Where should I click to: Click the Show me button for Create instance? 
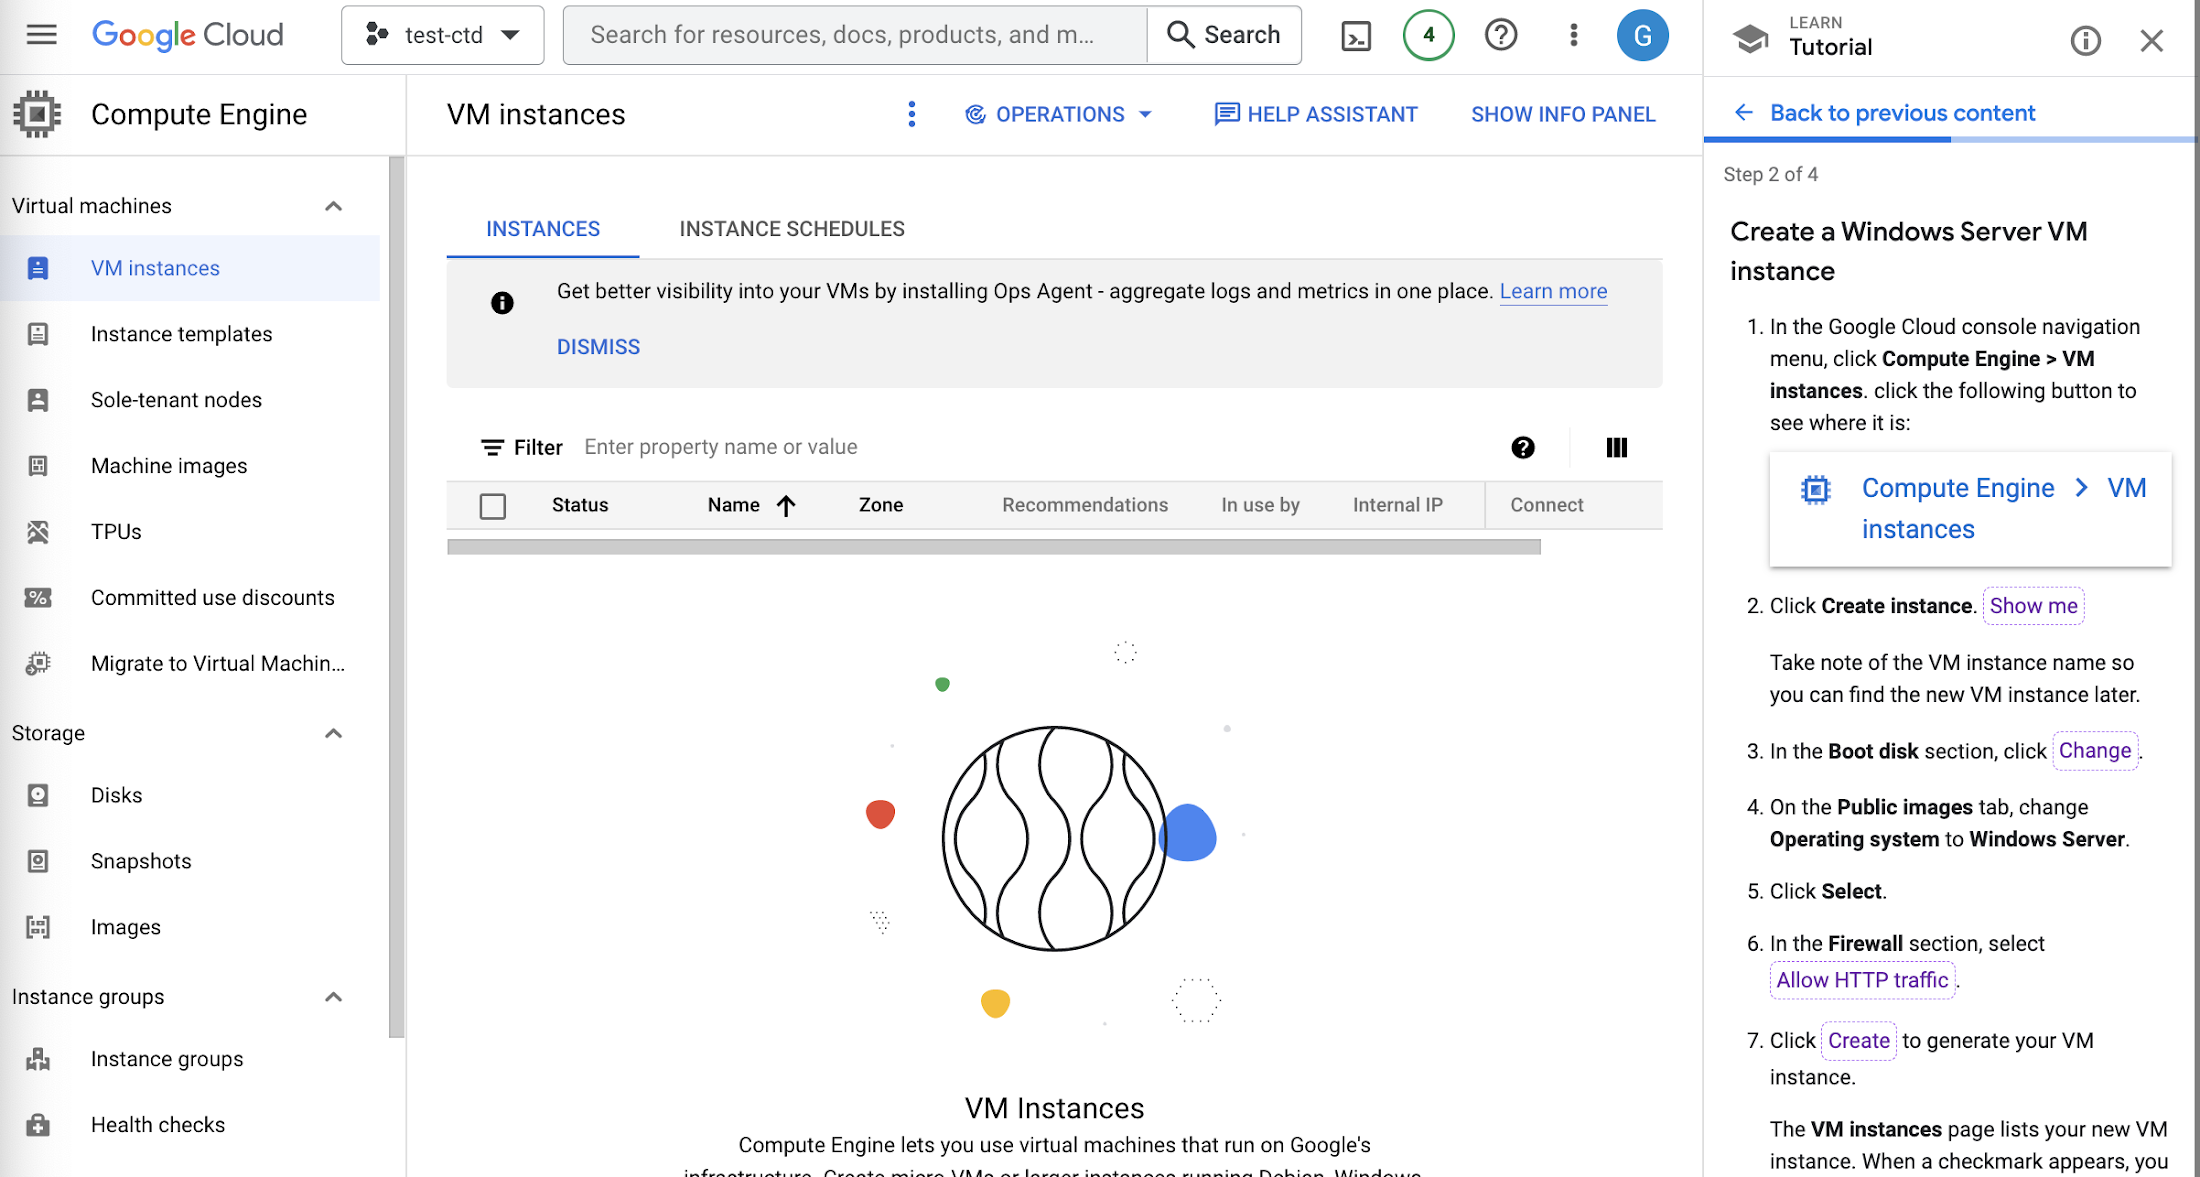click(x=2033, y=605)
